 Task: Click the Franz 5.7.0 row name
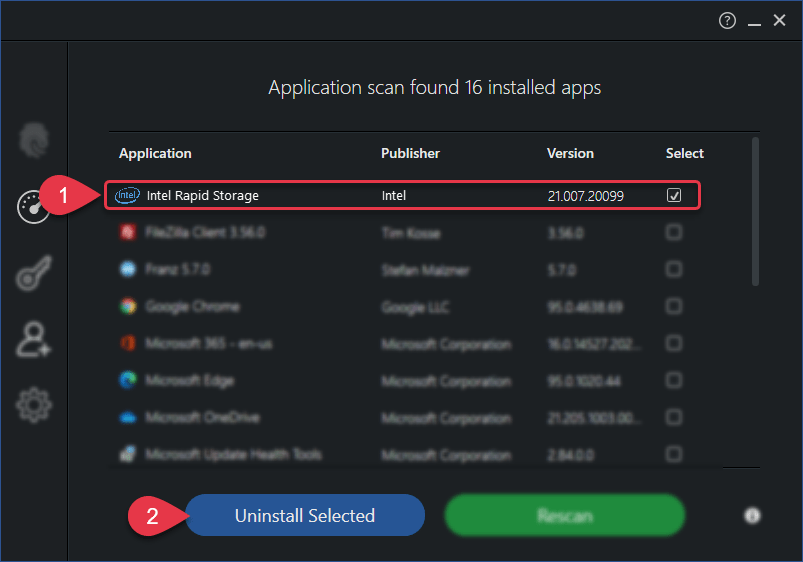pyautogui.click(x=178, y=269)
